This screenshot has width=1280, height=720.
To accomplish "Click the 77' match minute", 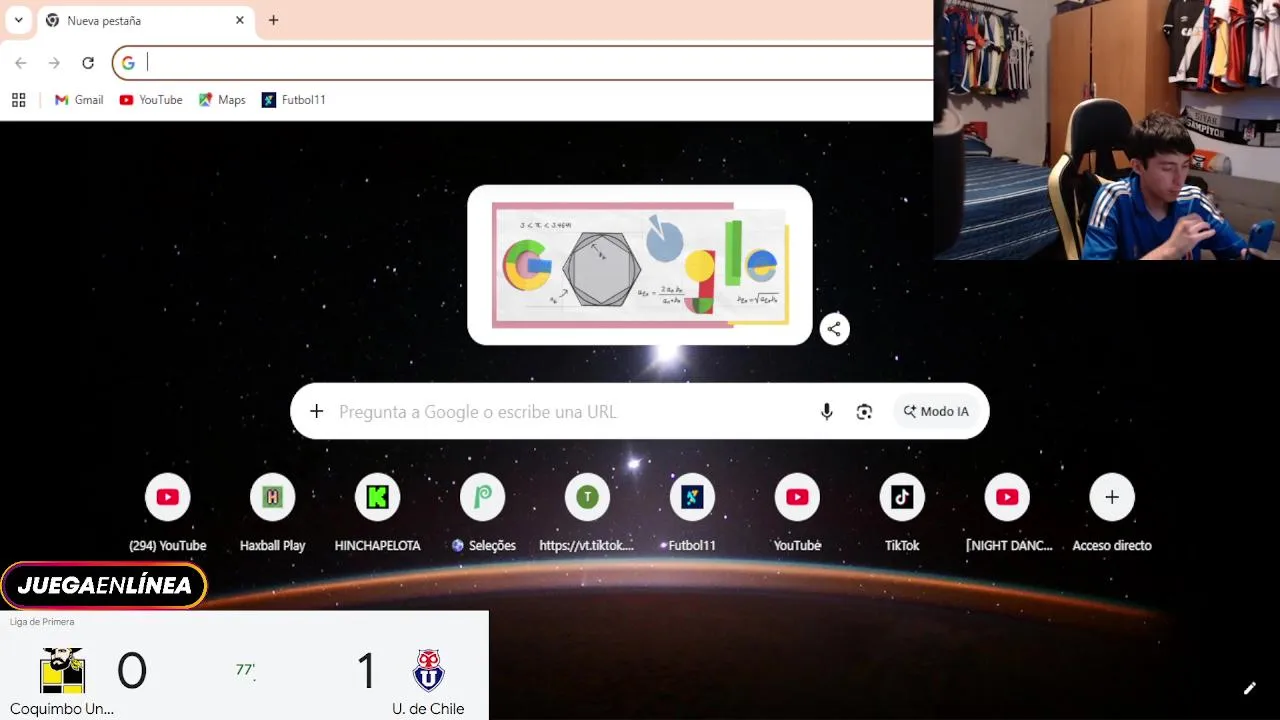I will (245, 670).
